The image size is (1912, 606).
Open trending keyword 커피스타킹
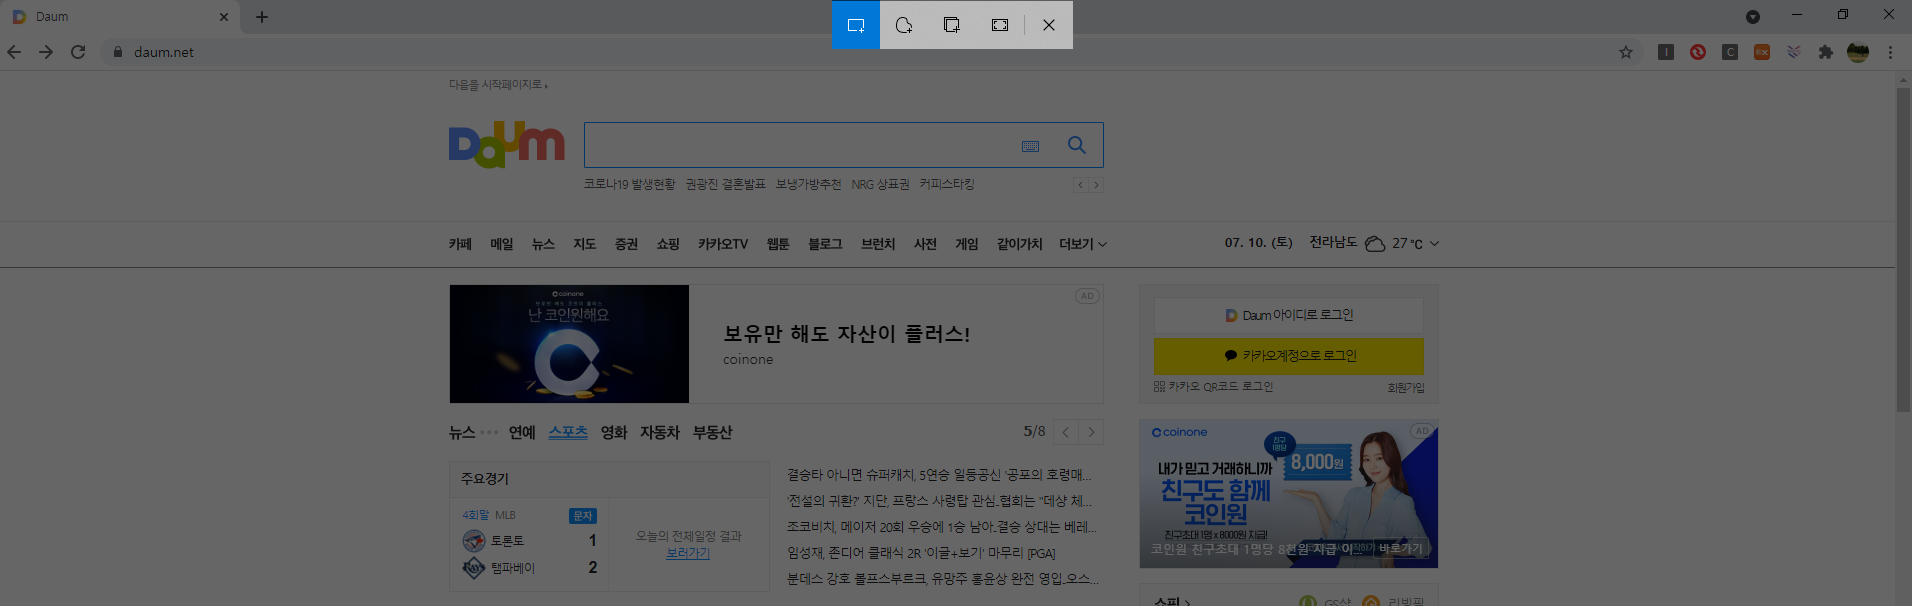coord(947,185)
